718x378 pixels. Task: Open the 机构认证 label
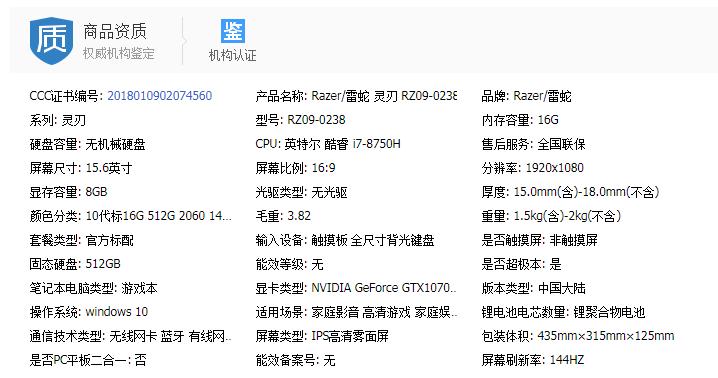(x=233, y=55)
